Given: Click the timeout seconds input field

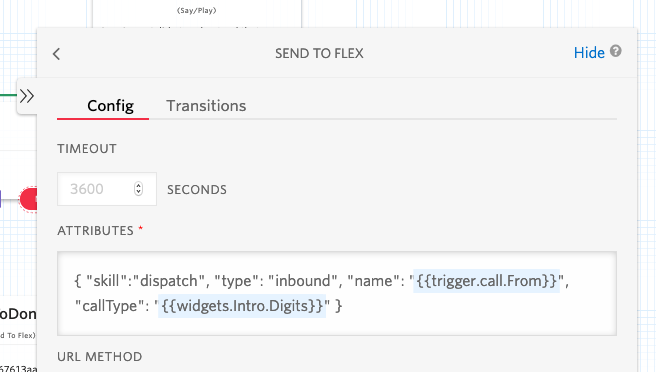Looking at the screenshot, I should pyautogui.click(x=107, y=189).
